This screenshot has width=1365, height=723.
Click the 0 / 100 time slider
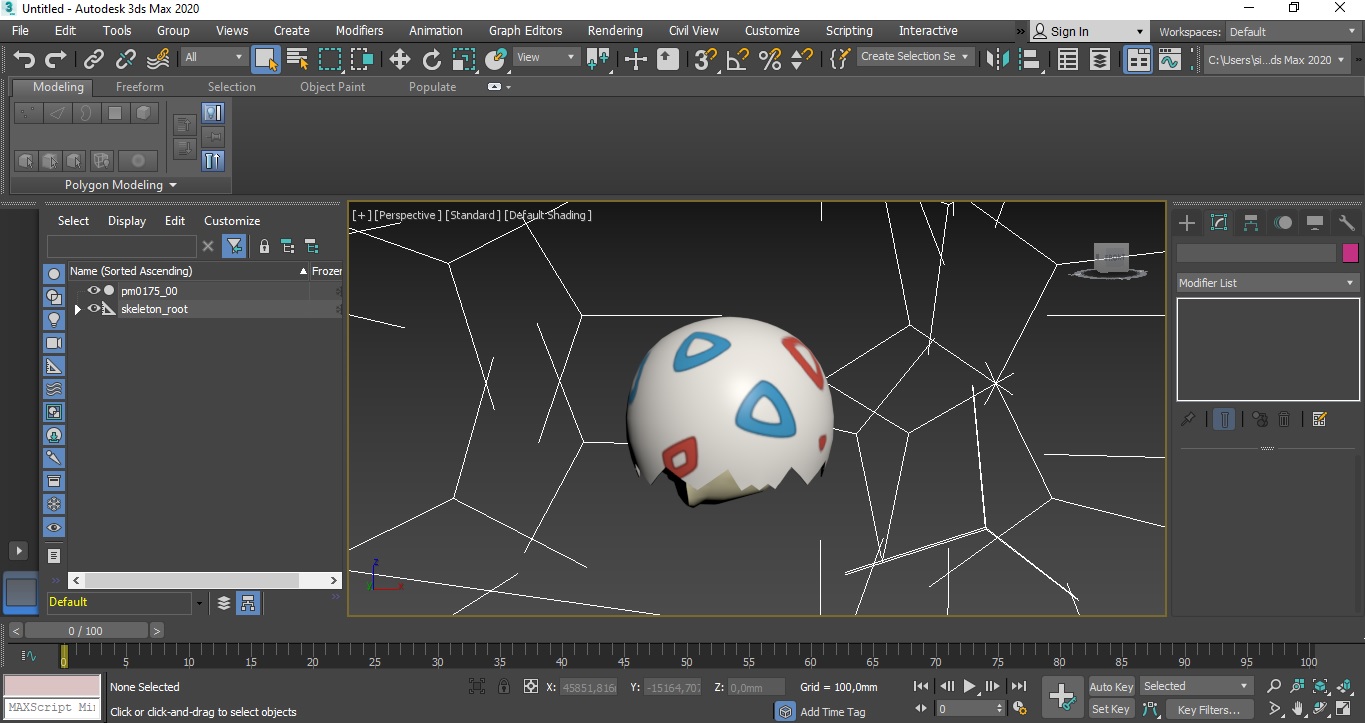tap(86, 631)
